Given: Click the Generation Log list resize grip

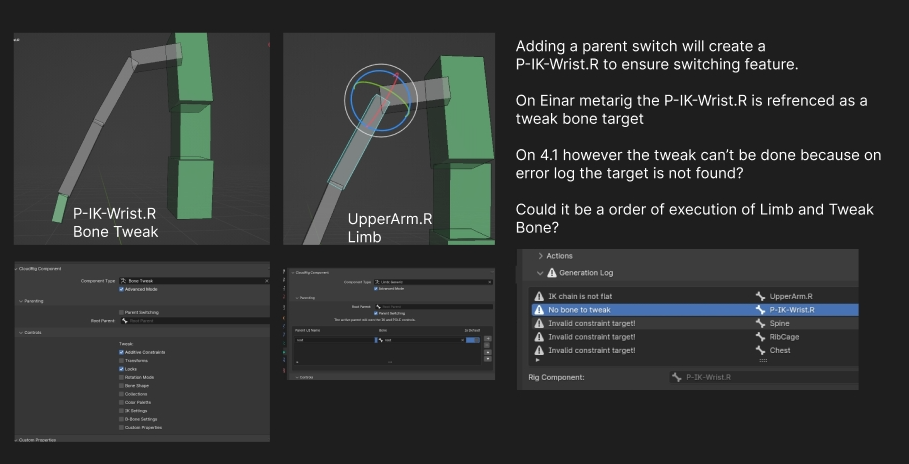Looking at the screenshot, I should pos(763,360).
